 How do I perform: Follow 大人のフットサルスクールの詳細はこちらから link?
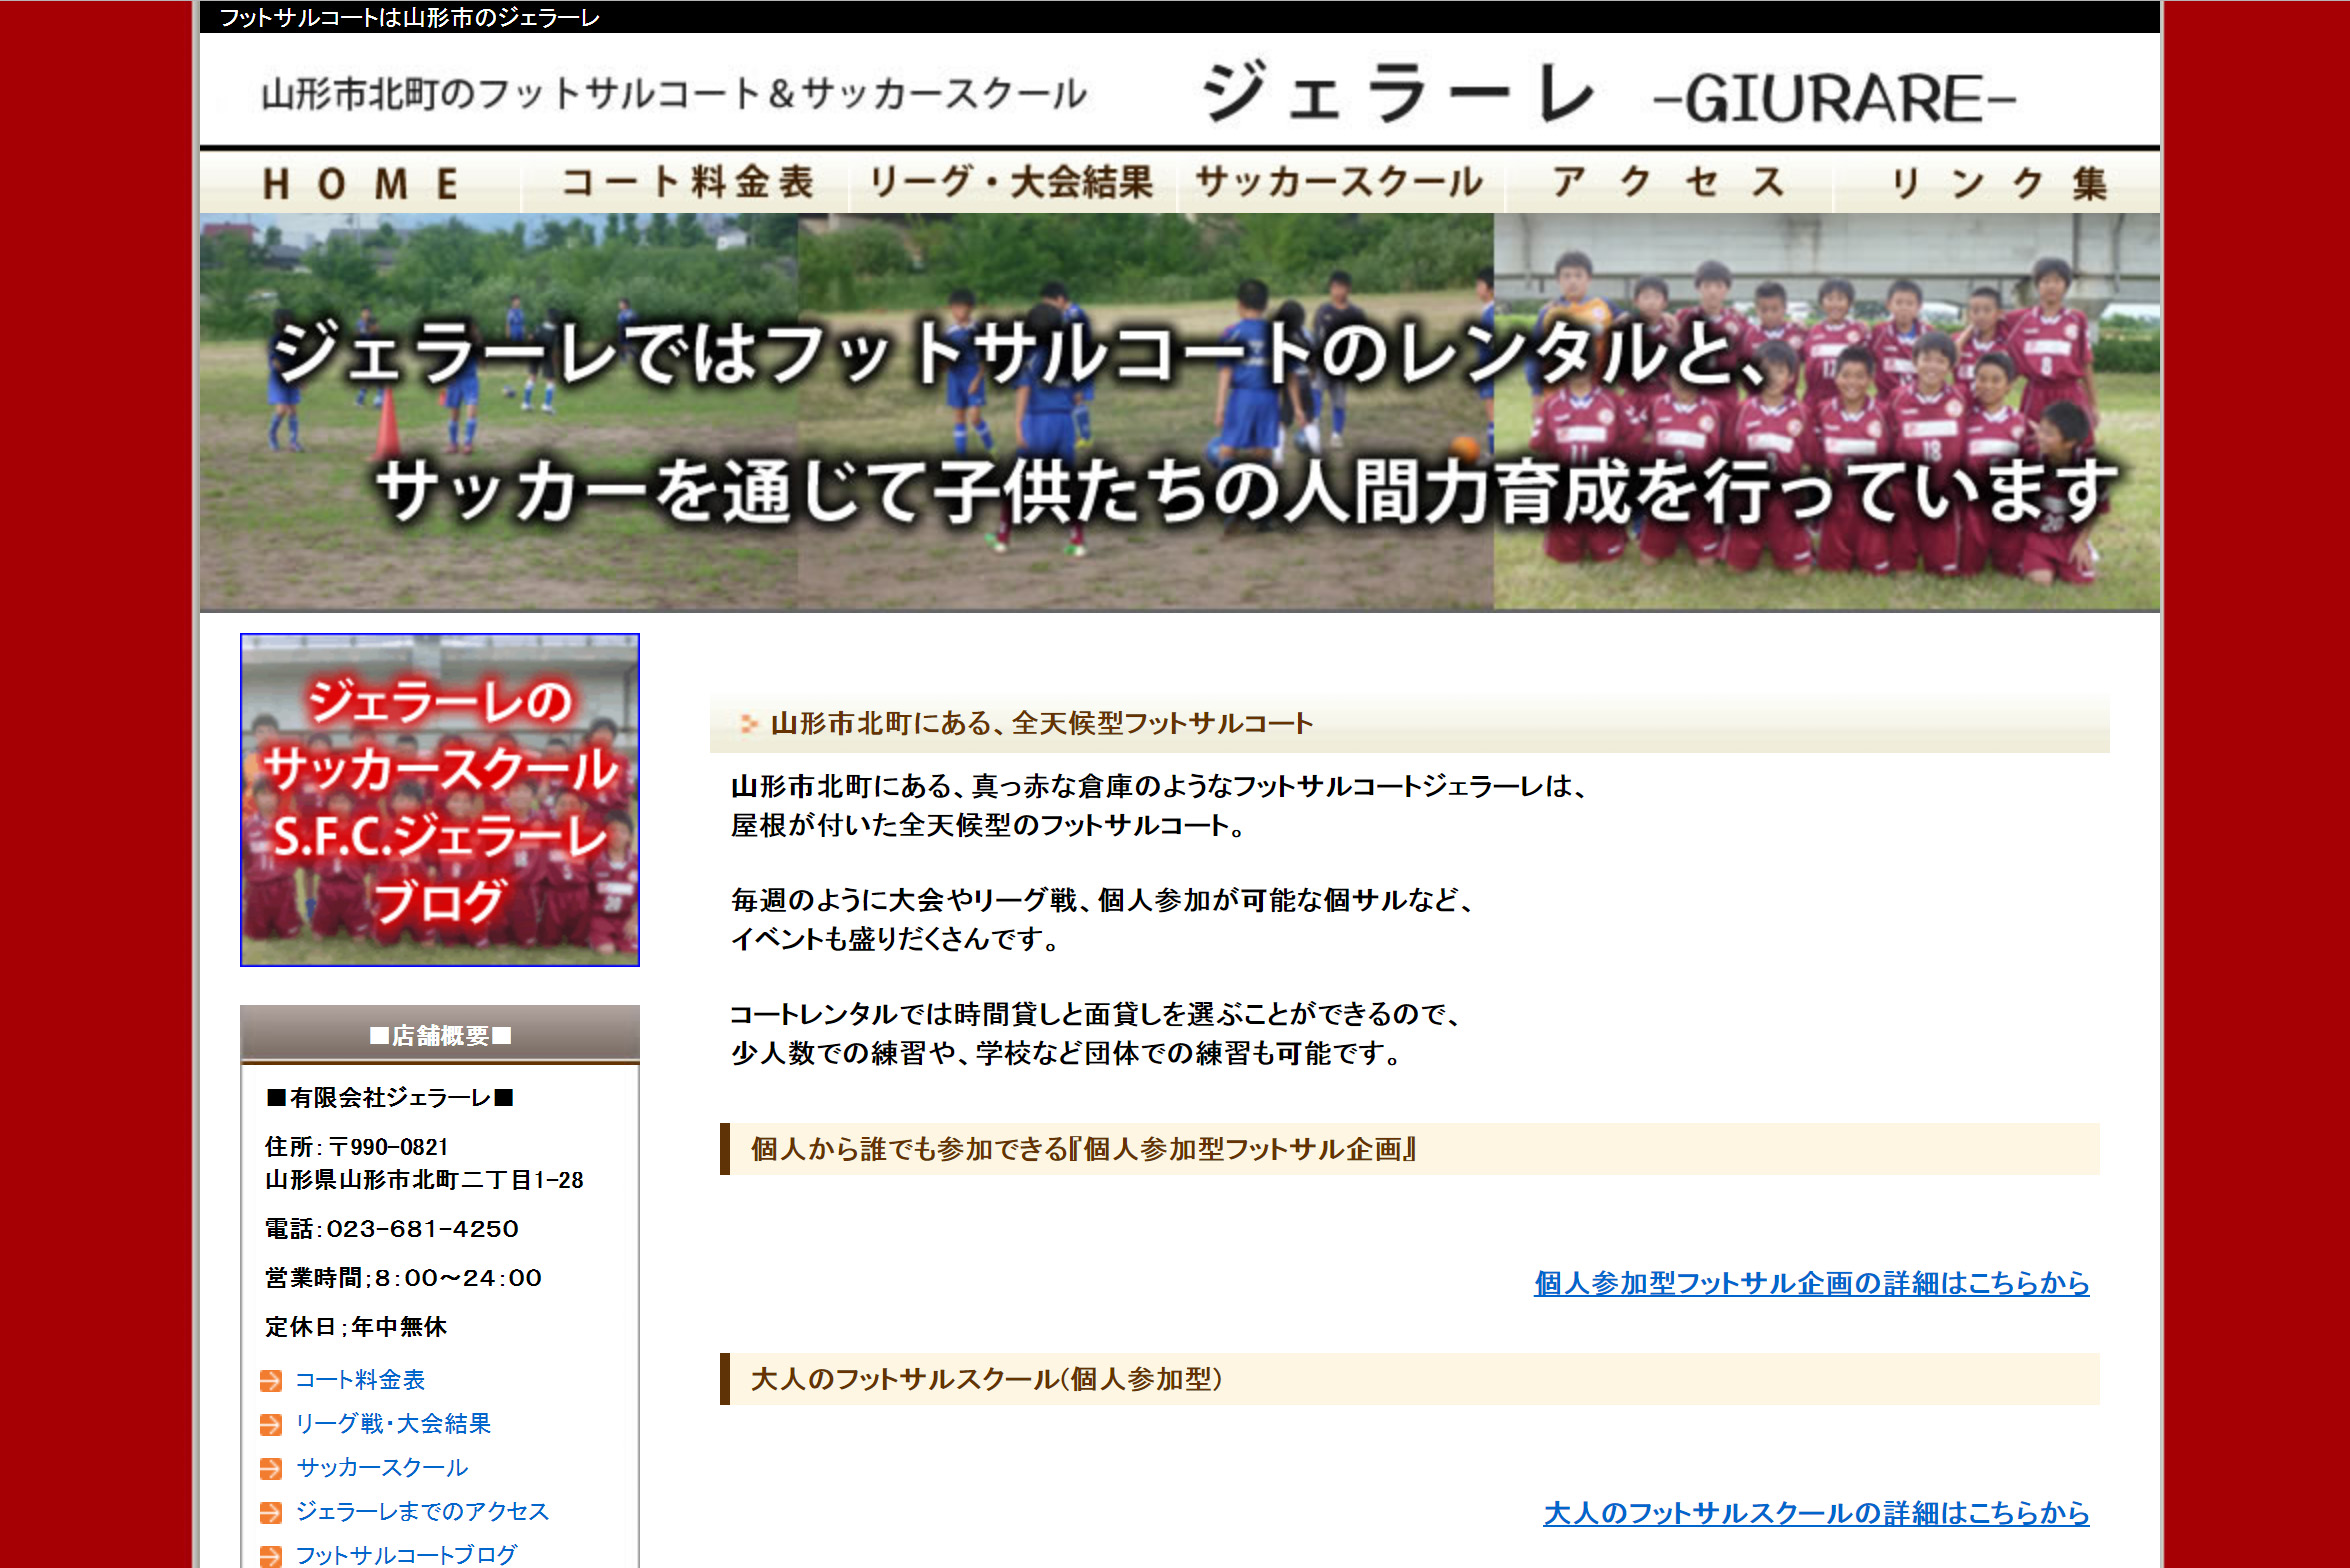[x=1816, y=1513]
